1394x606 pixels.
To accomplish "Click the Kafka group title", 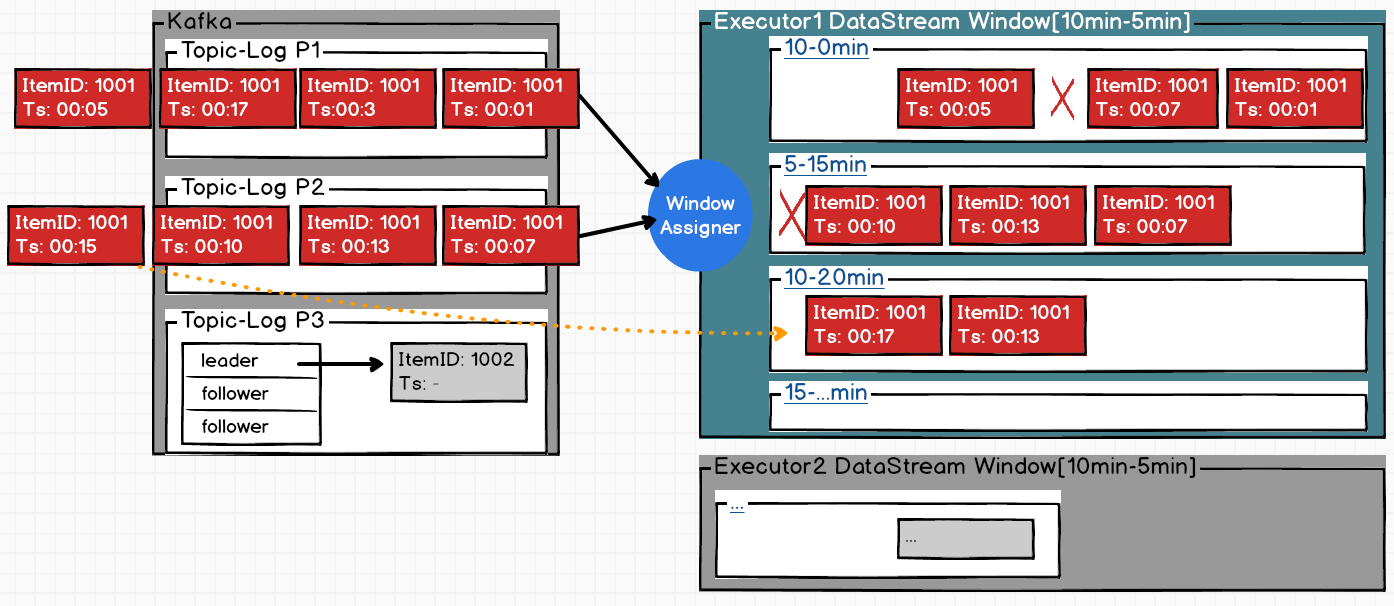I will point(198,20).
